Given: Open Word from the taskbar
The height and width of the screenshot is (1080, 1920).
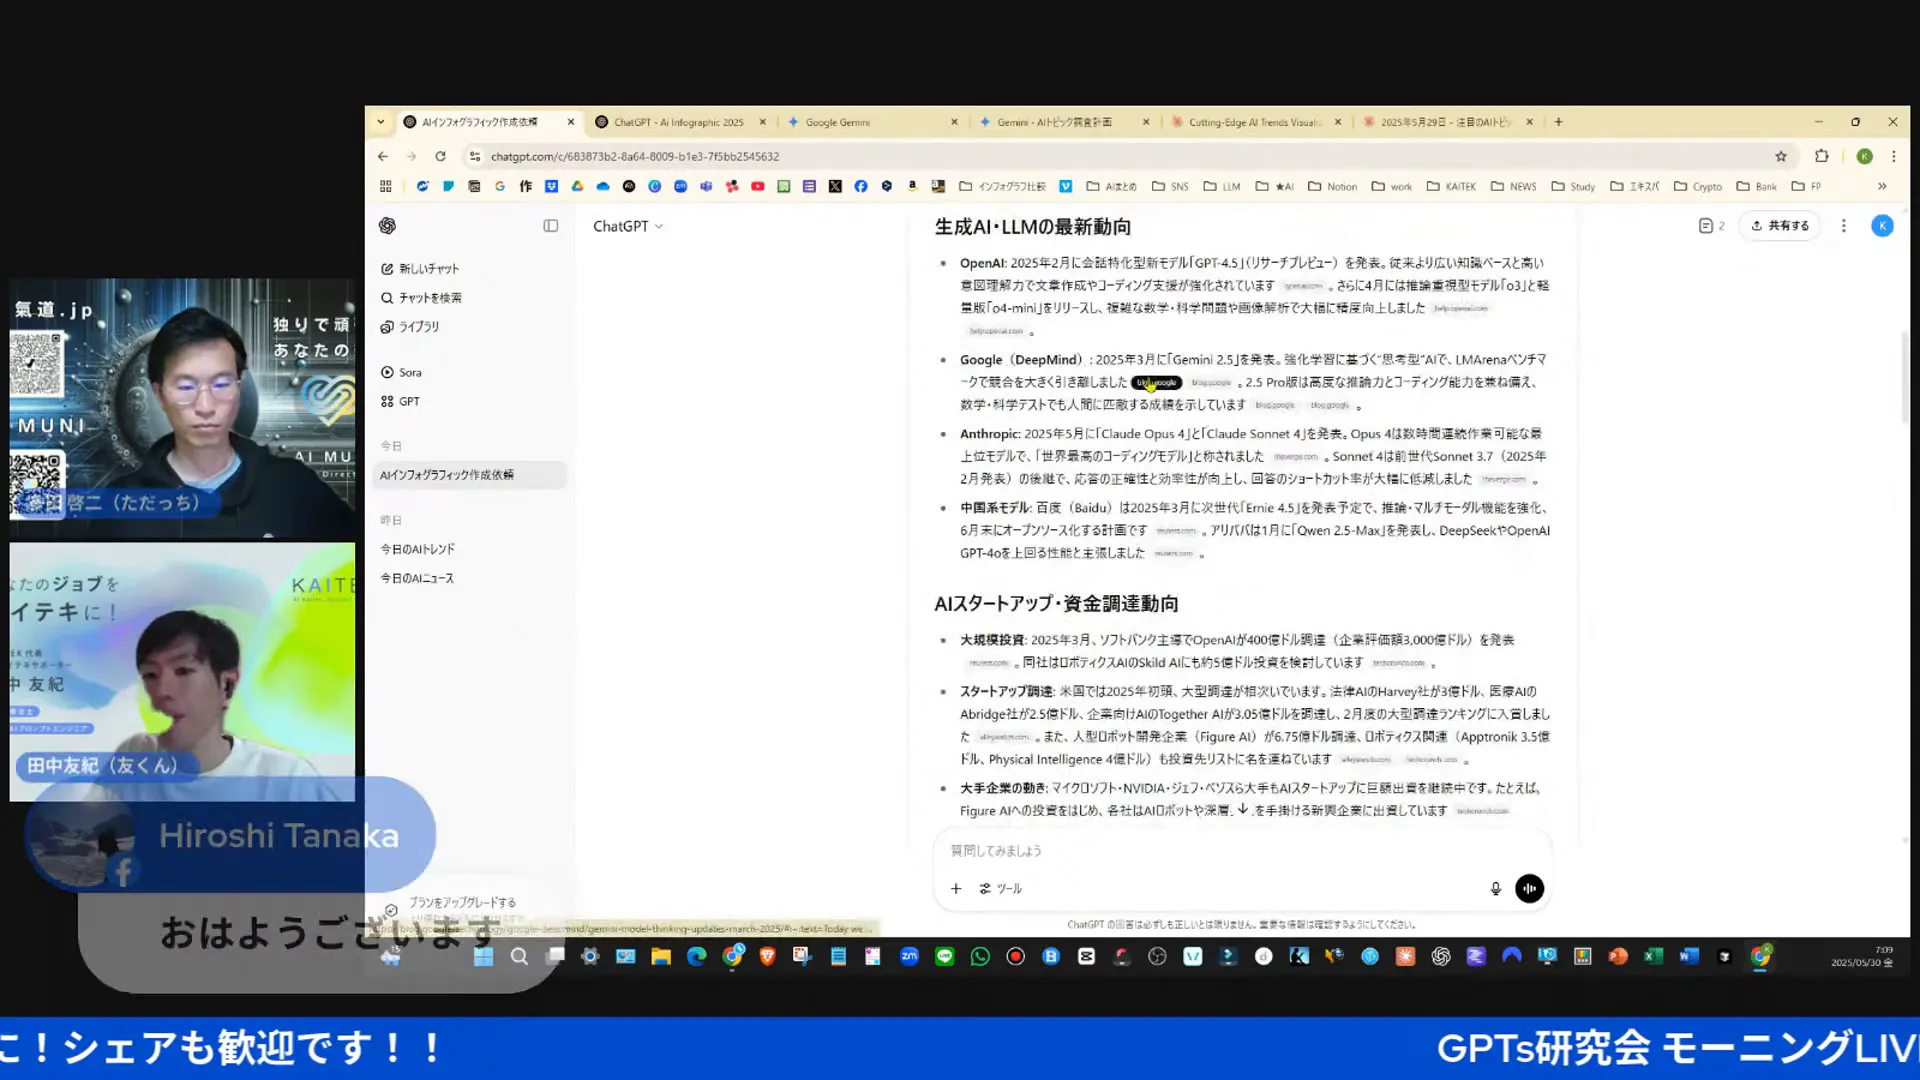Looking at the screenshot, I should pyautogui.click(x=1689, y=957).
